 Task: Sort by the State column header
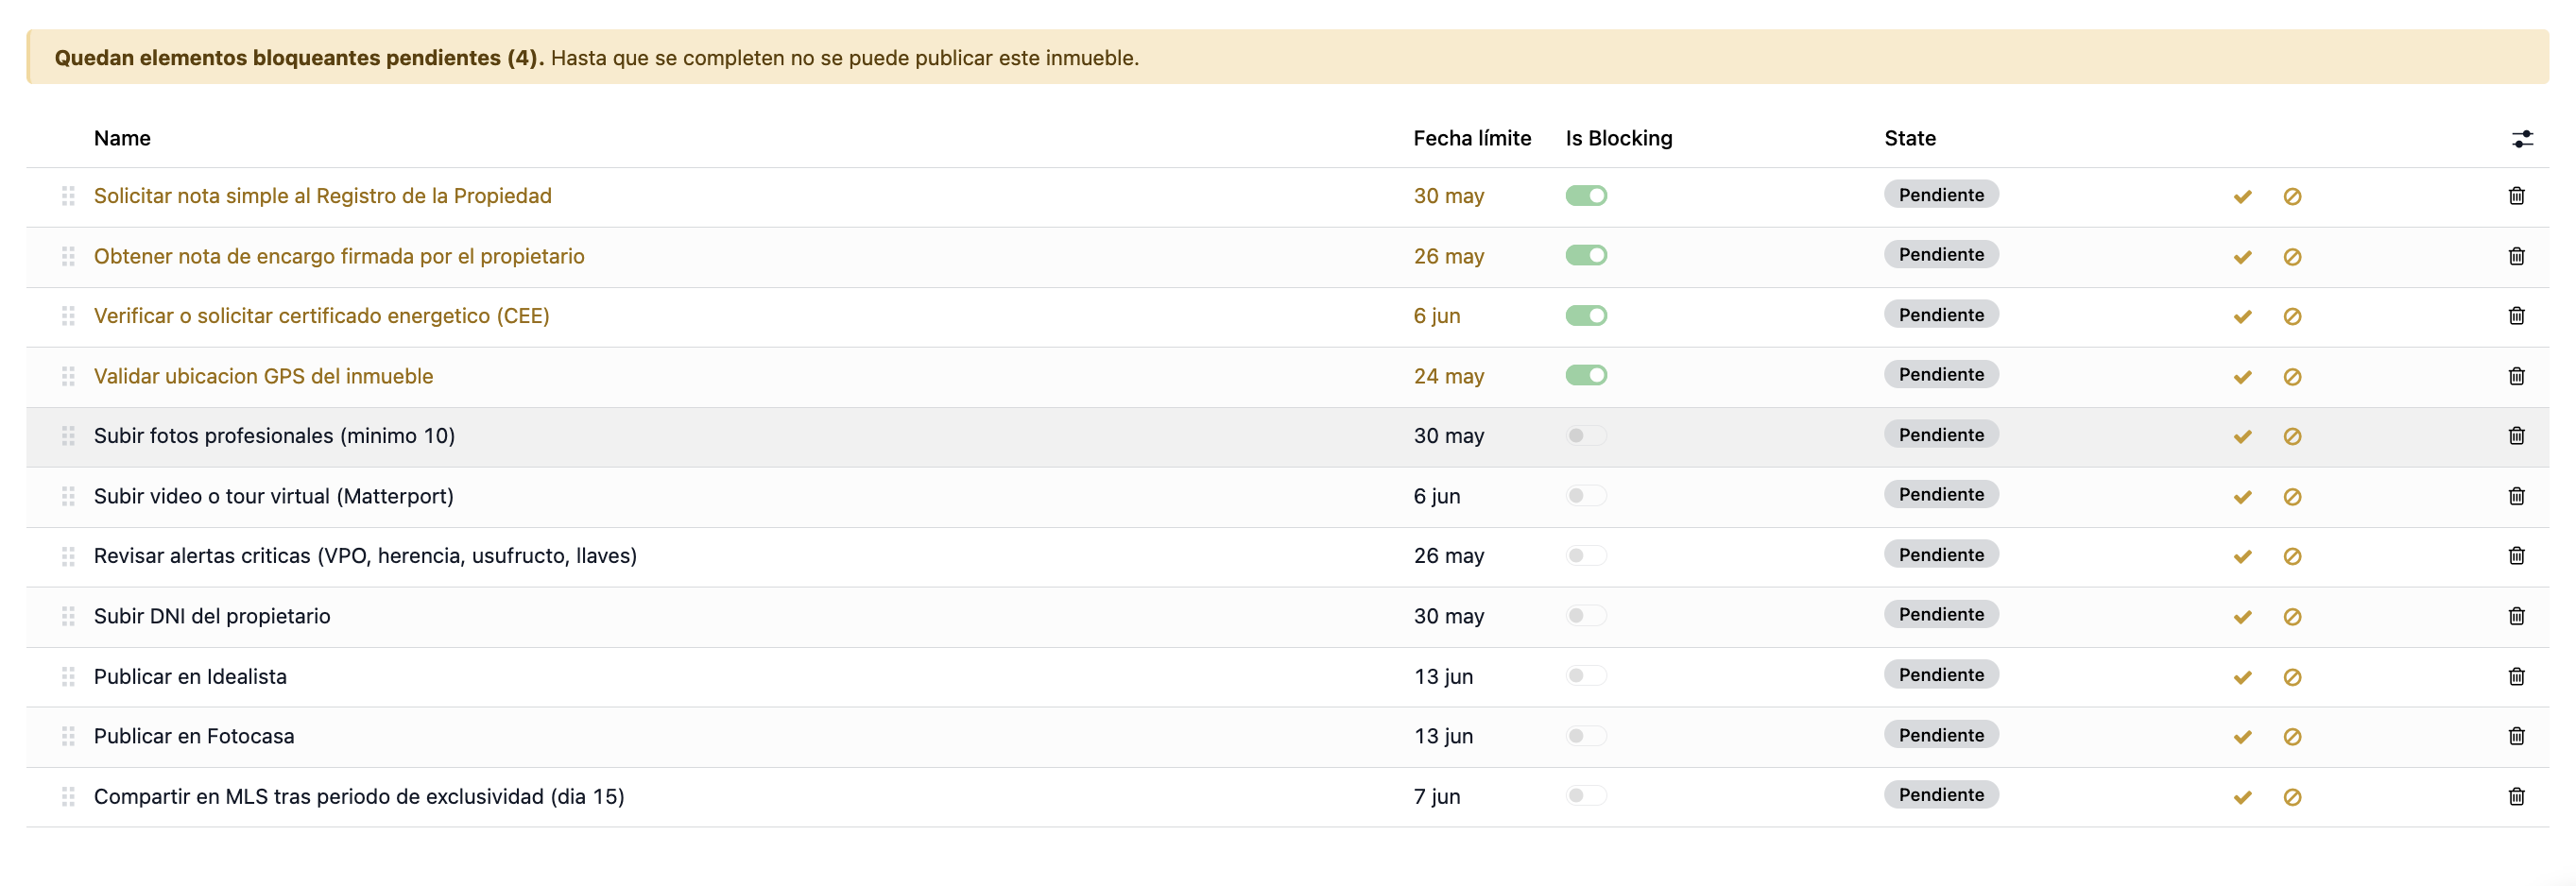coord(1910,138)
